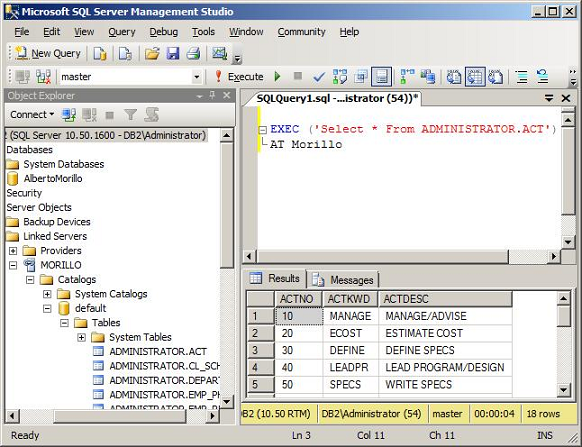Open a file with the folder icon
The image size is (582, 447).
point(152,54)
